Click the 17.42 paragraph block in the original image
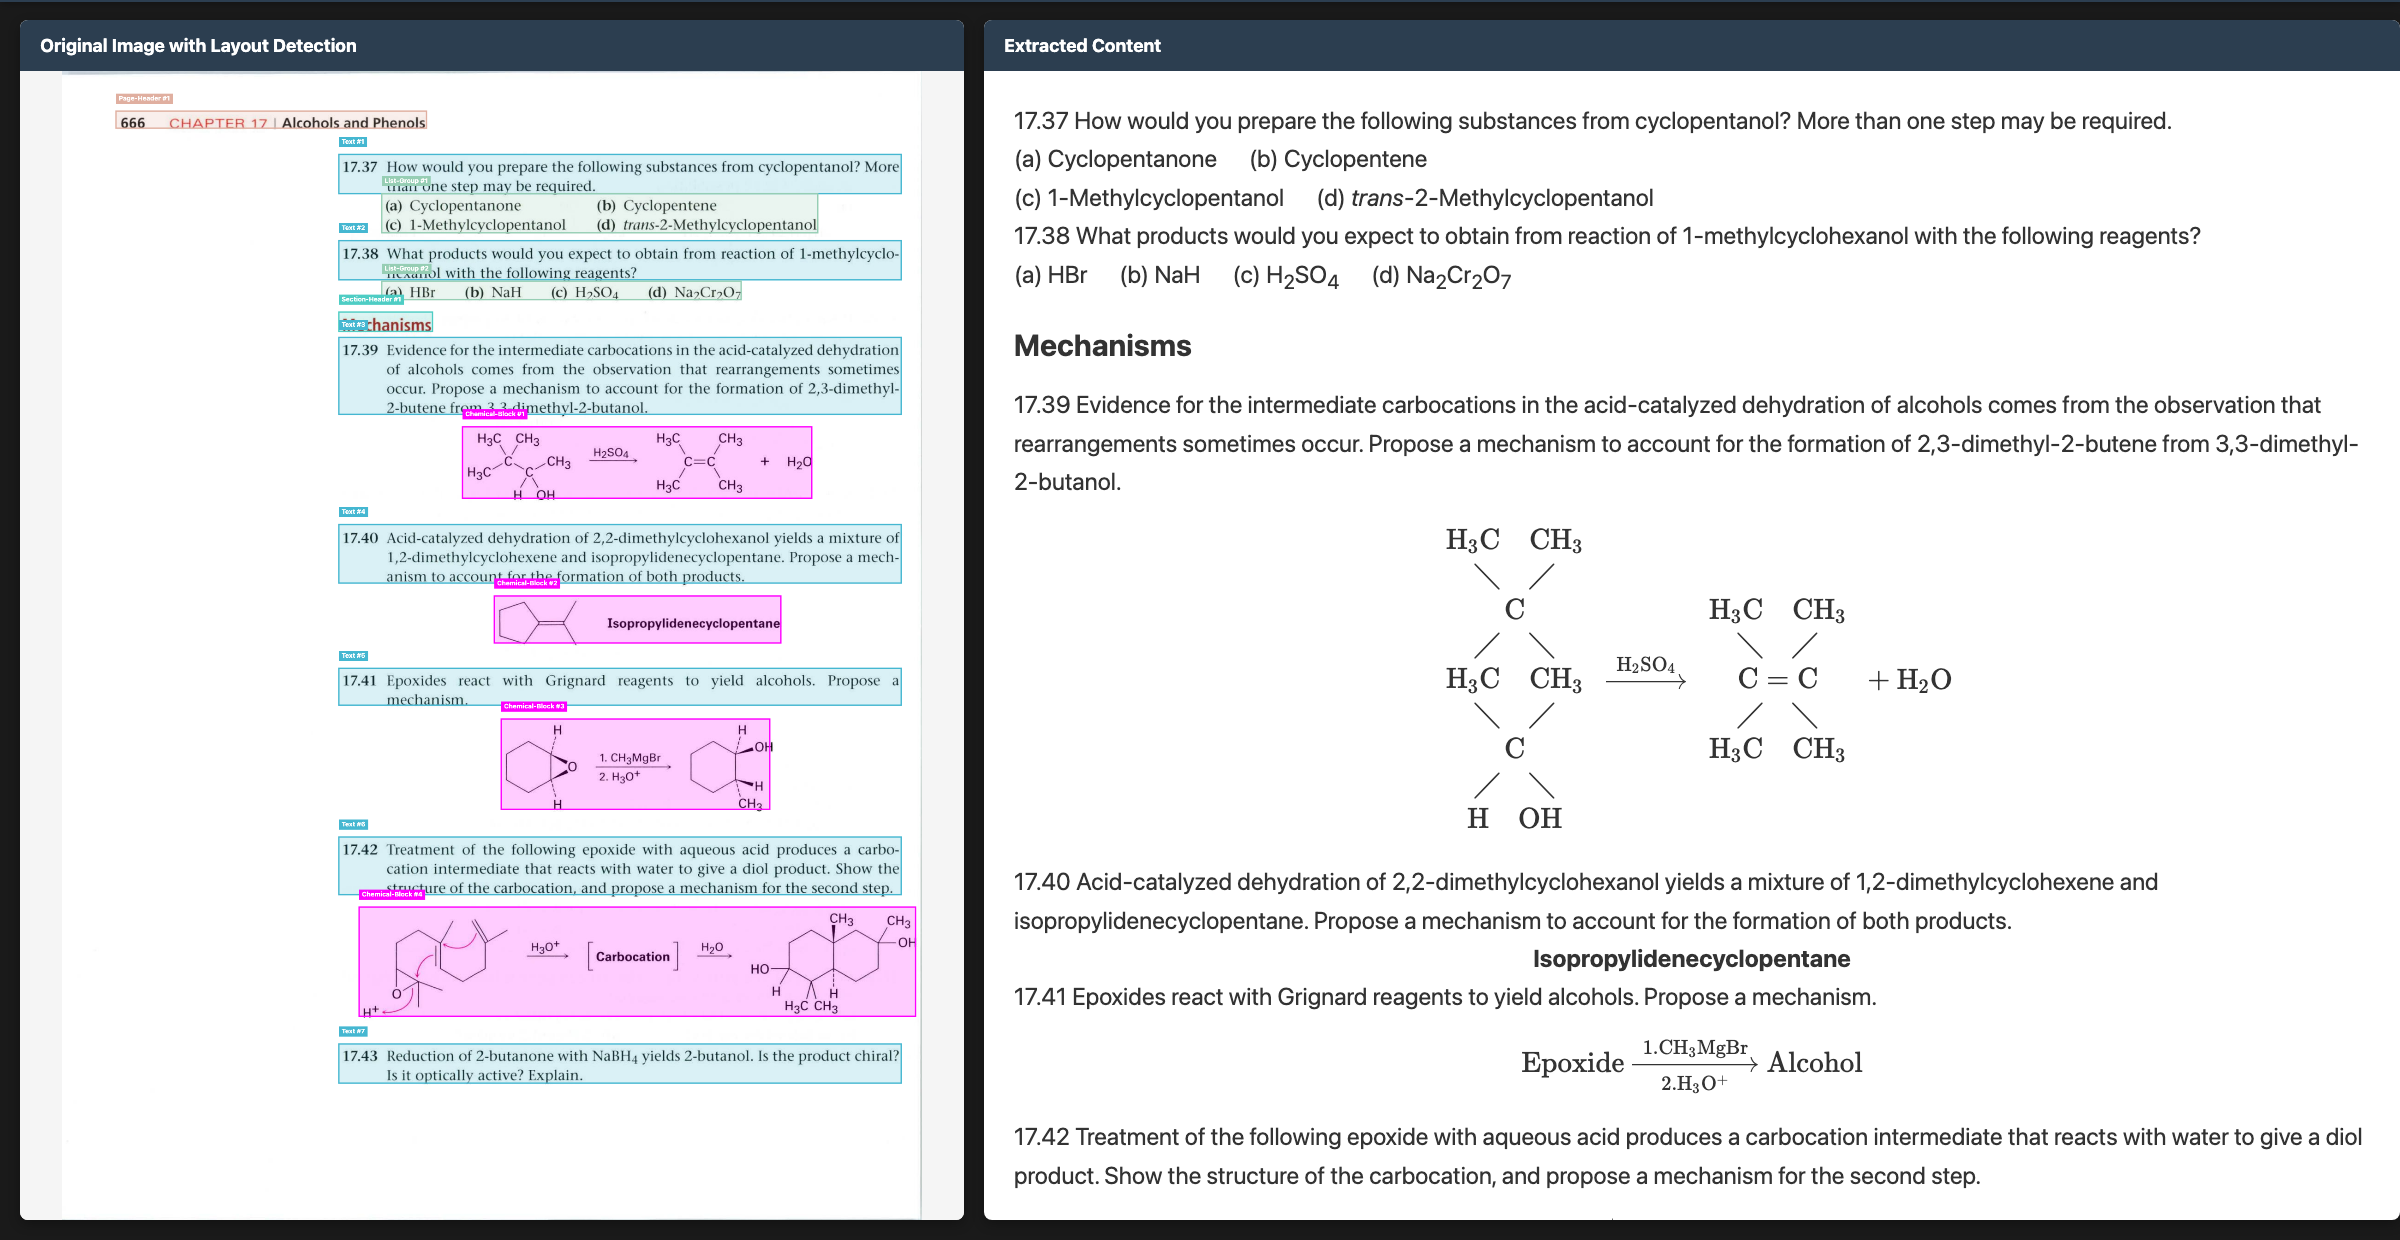The height and width of the screenshot is (1240, 2400). 620,866
